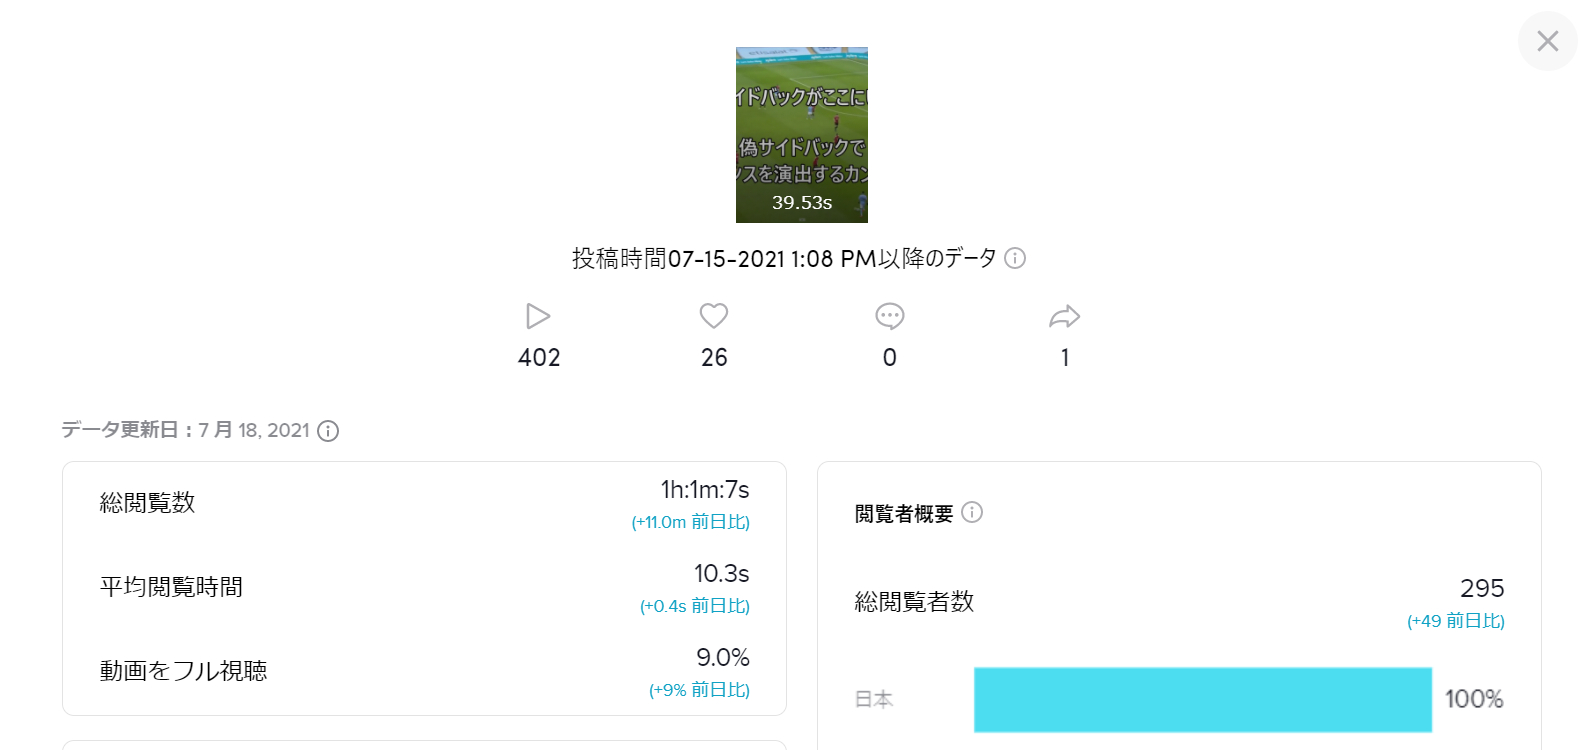This screenshot has height=750, width=1579.
Task: Click the share arrow icon above 1
Action: click(x=1065, y=316)
